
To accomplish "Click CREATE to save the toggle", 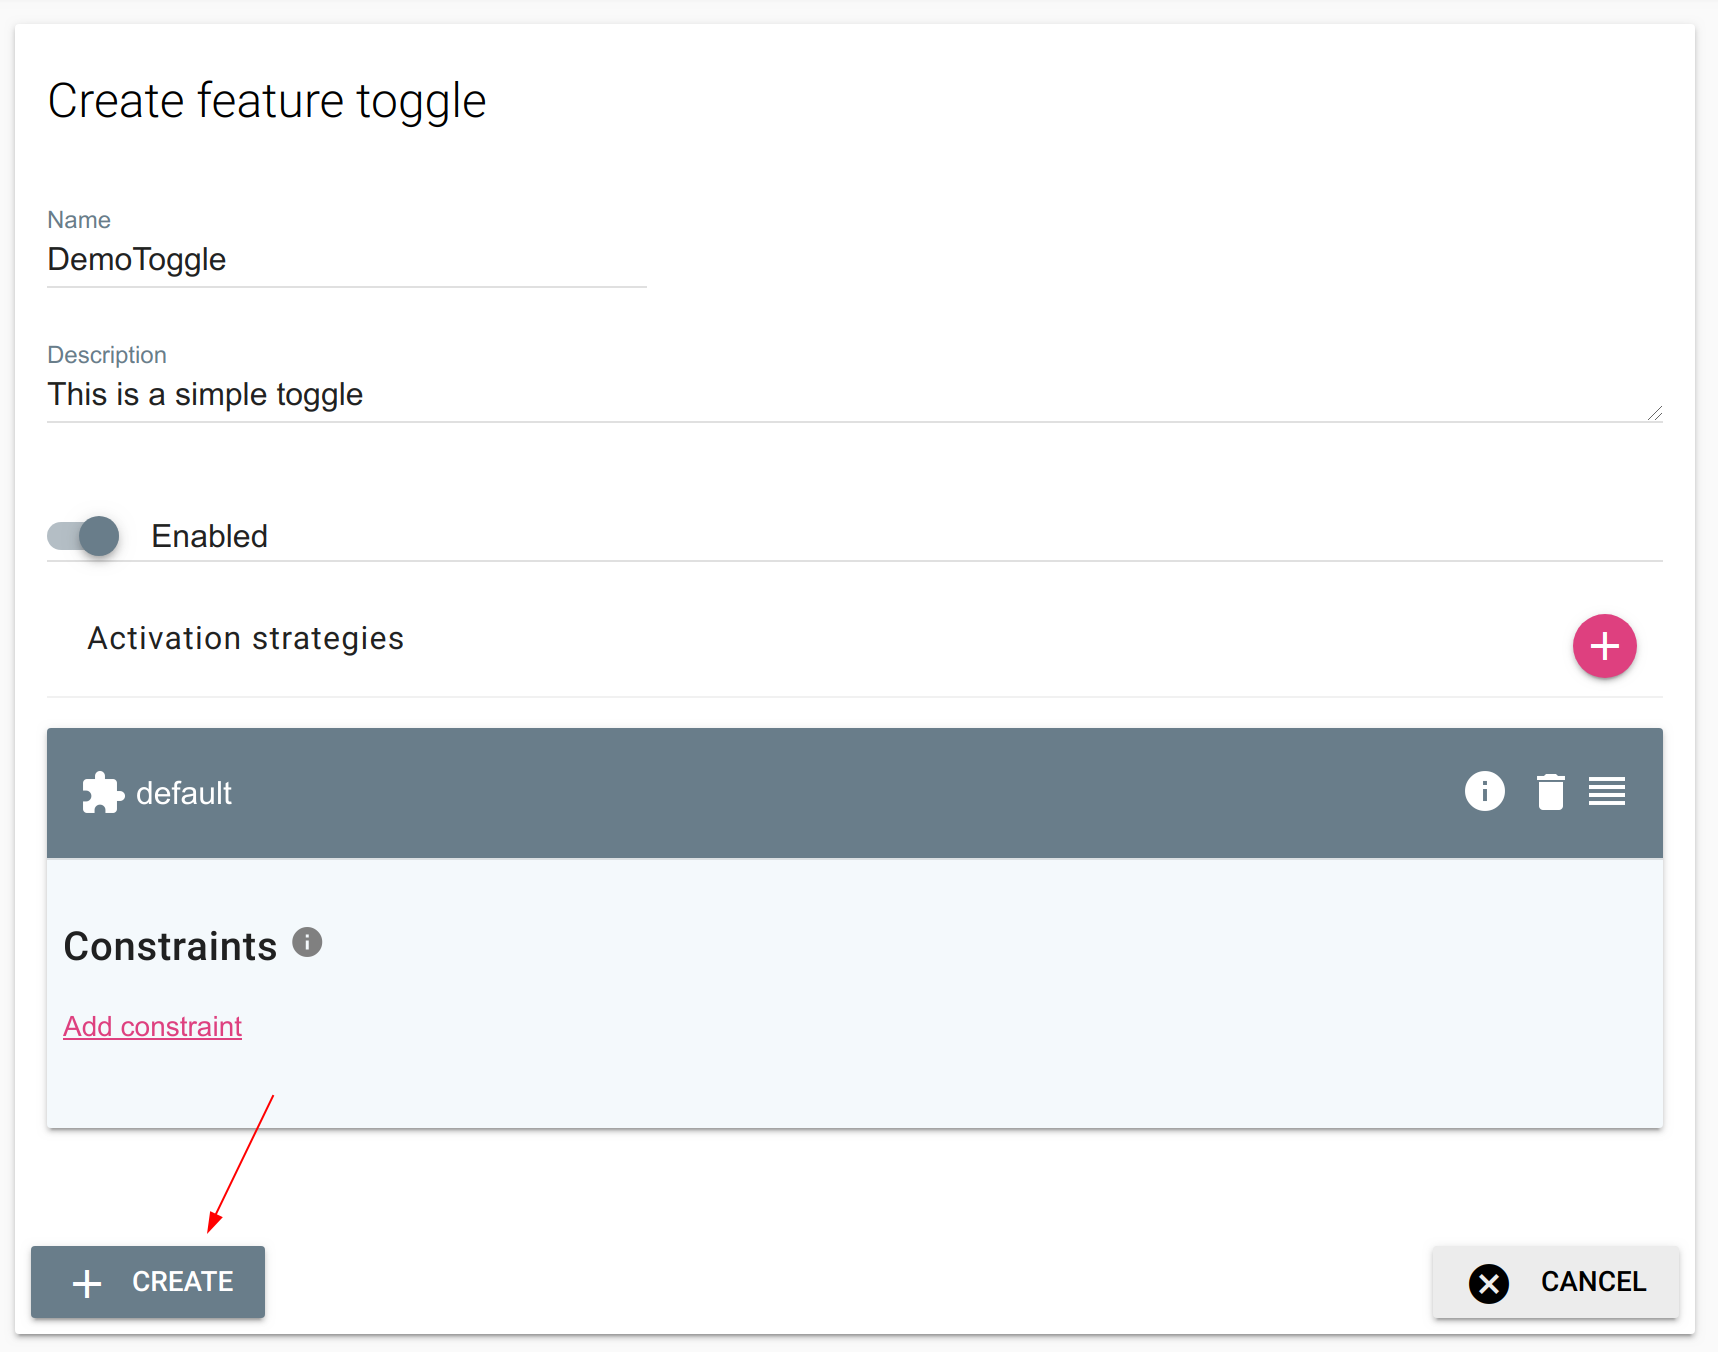I will pos(147,1282).
